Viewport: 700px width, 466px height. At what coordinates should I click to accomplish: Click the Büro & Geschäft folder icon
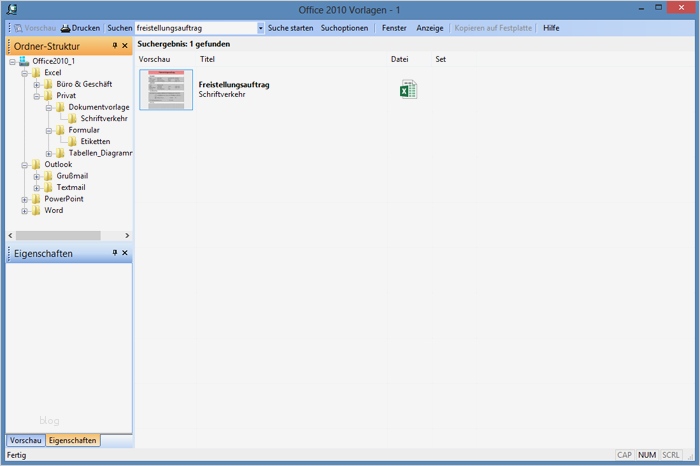(48, 84)
